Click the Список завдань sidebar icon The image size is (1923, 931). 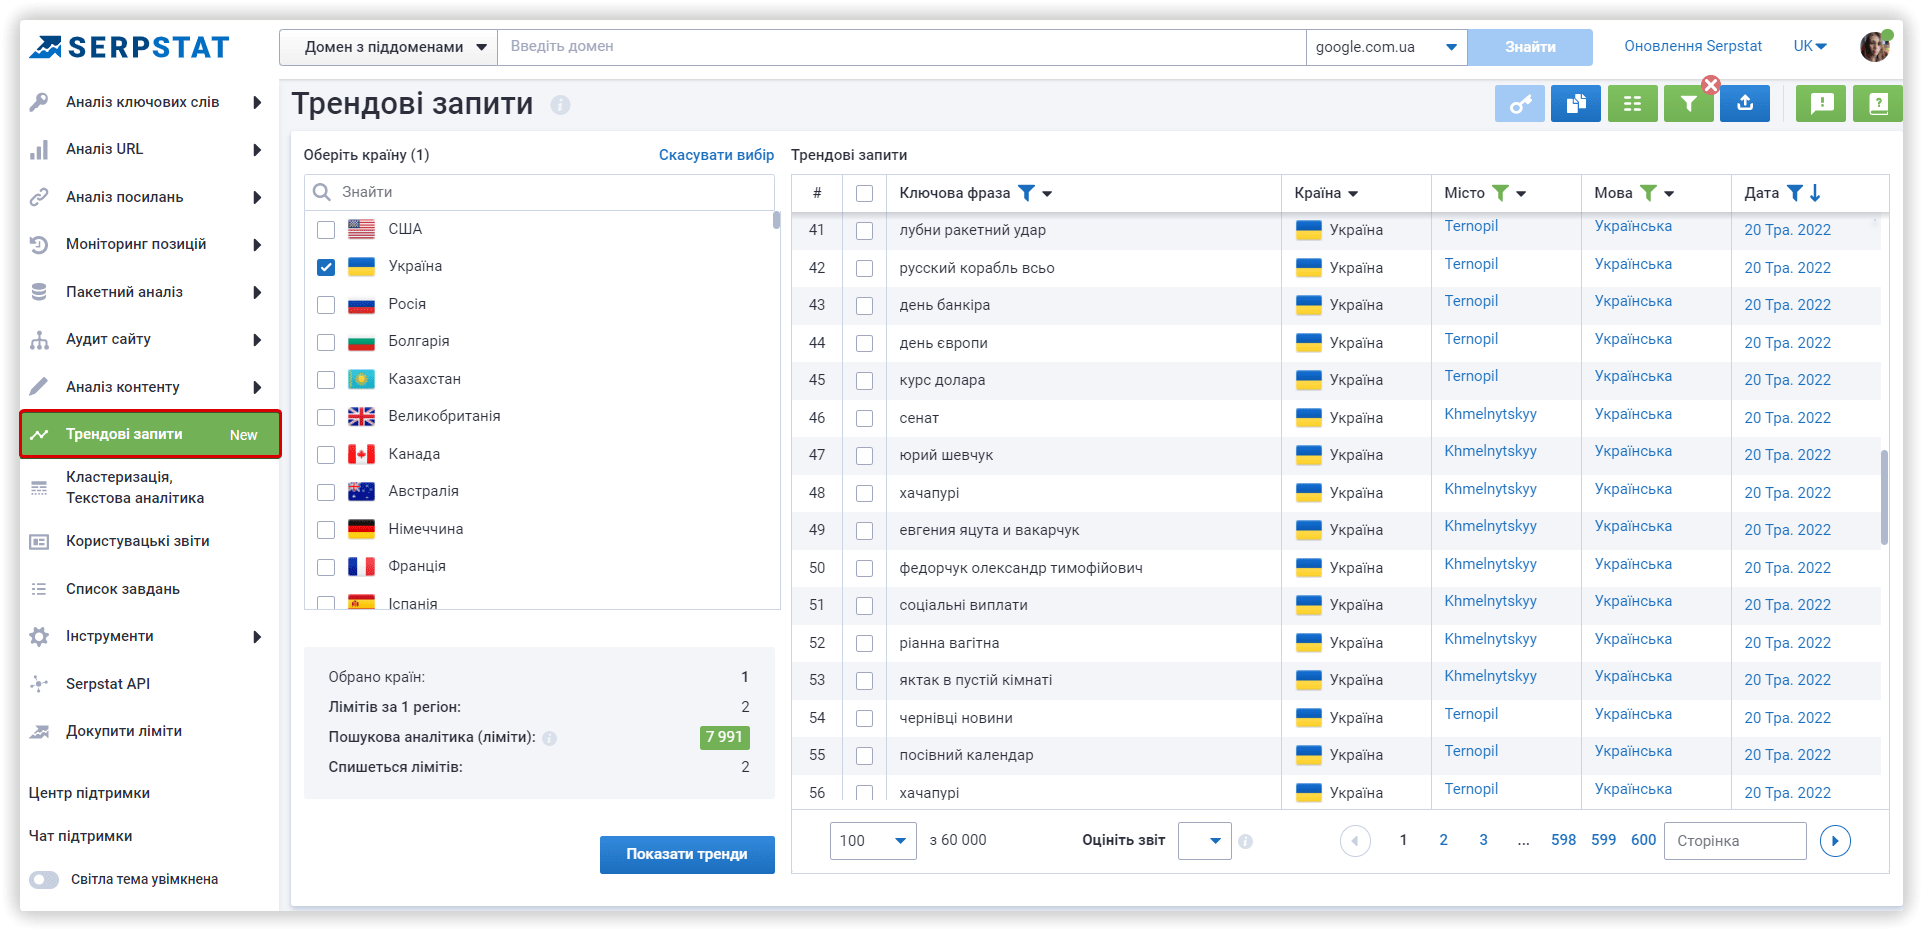(x=39, y=589)
